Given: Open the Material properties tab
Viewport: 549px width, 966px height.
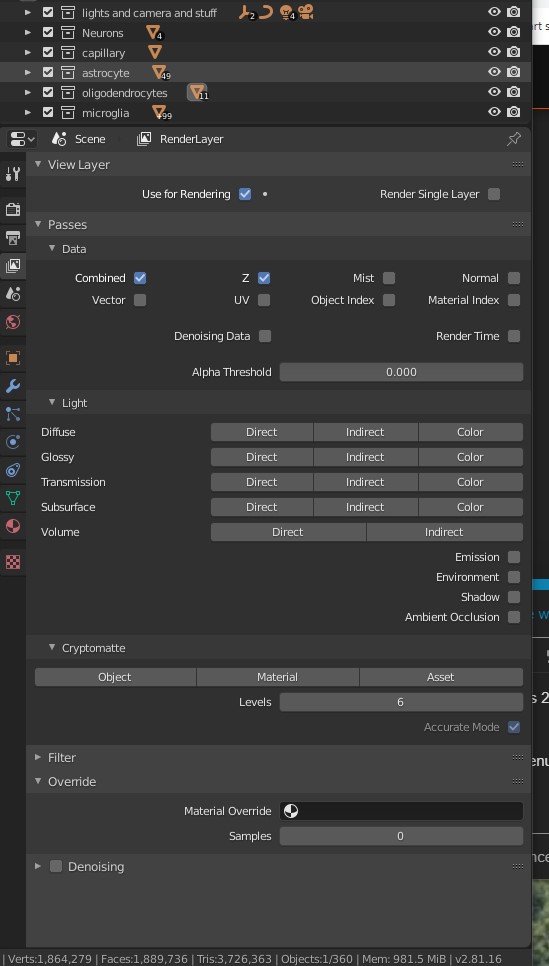Looking at the screenshot, I should point(13,526).
